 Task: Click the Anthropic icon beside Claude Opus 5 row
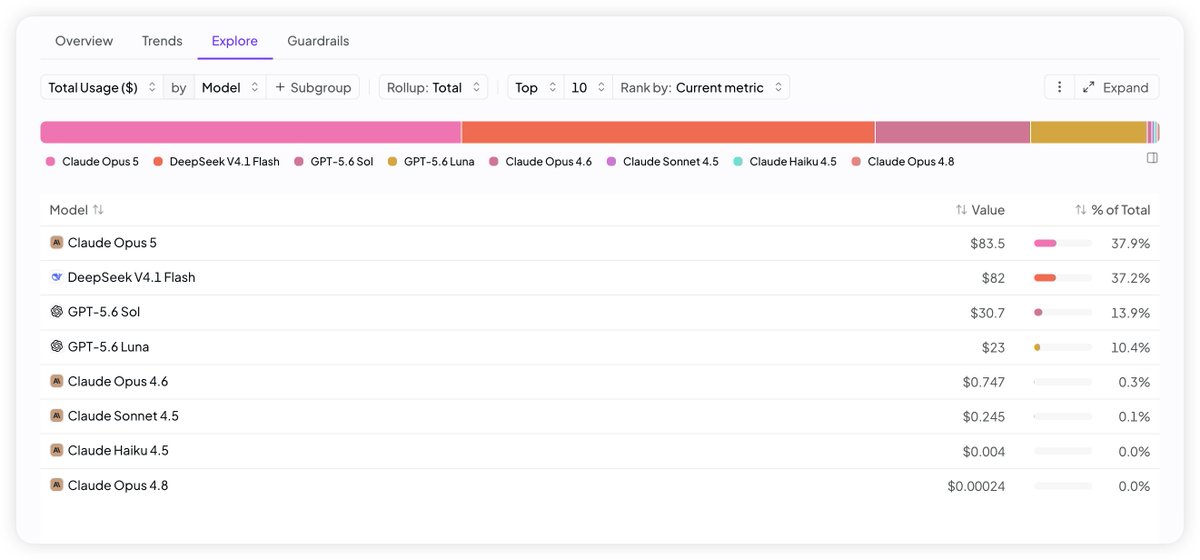pos(57,242)
